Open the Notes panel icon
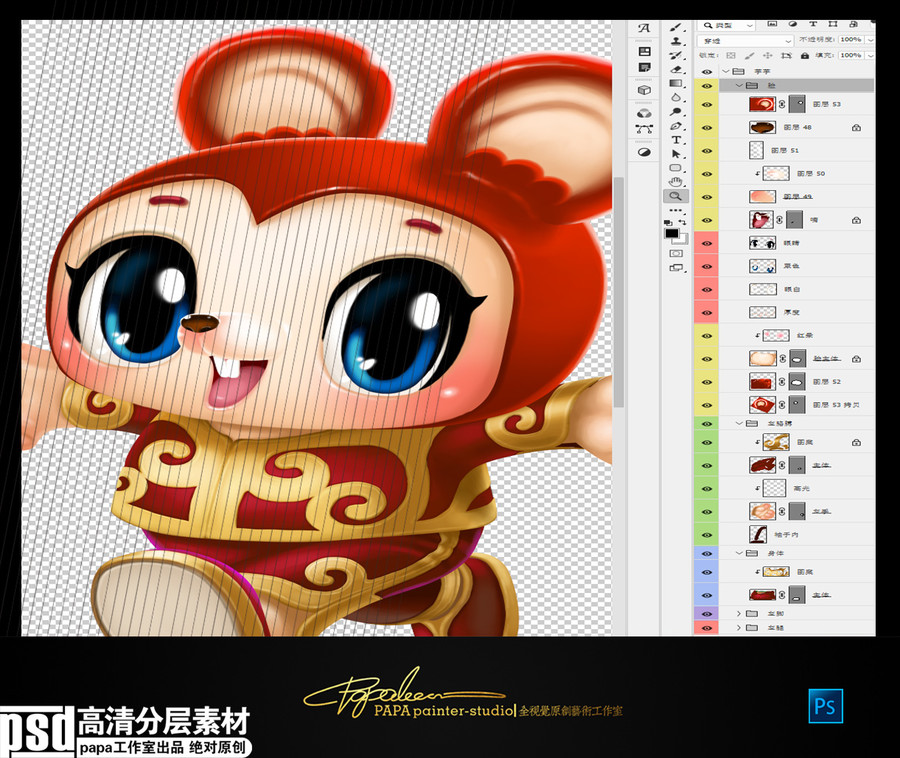Screen dimensions: 900x758 coord(644,68)
